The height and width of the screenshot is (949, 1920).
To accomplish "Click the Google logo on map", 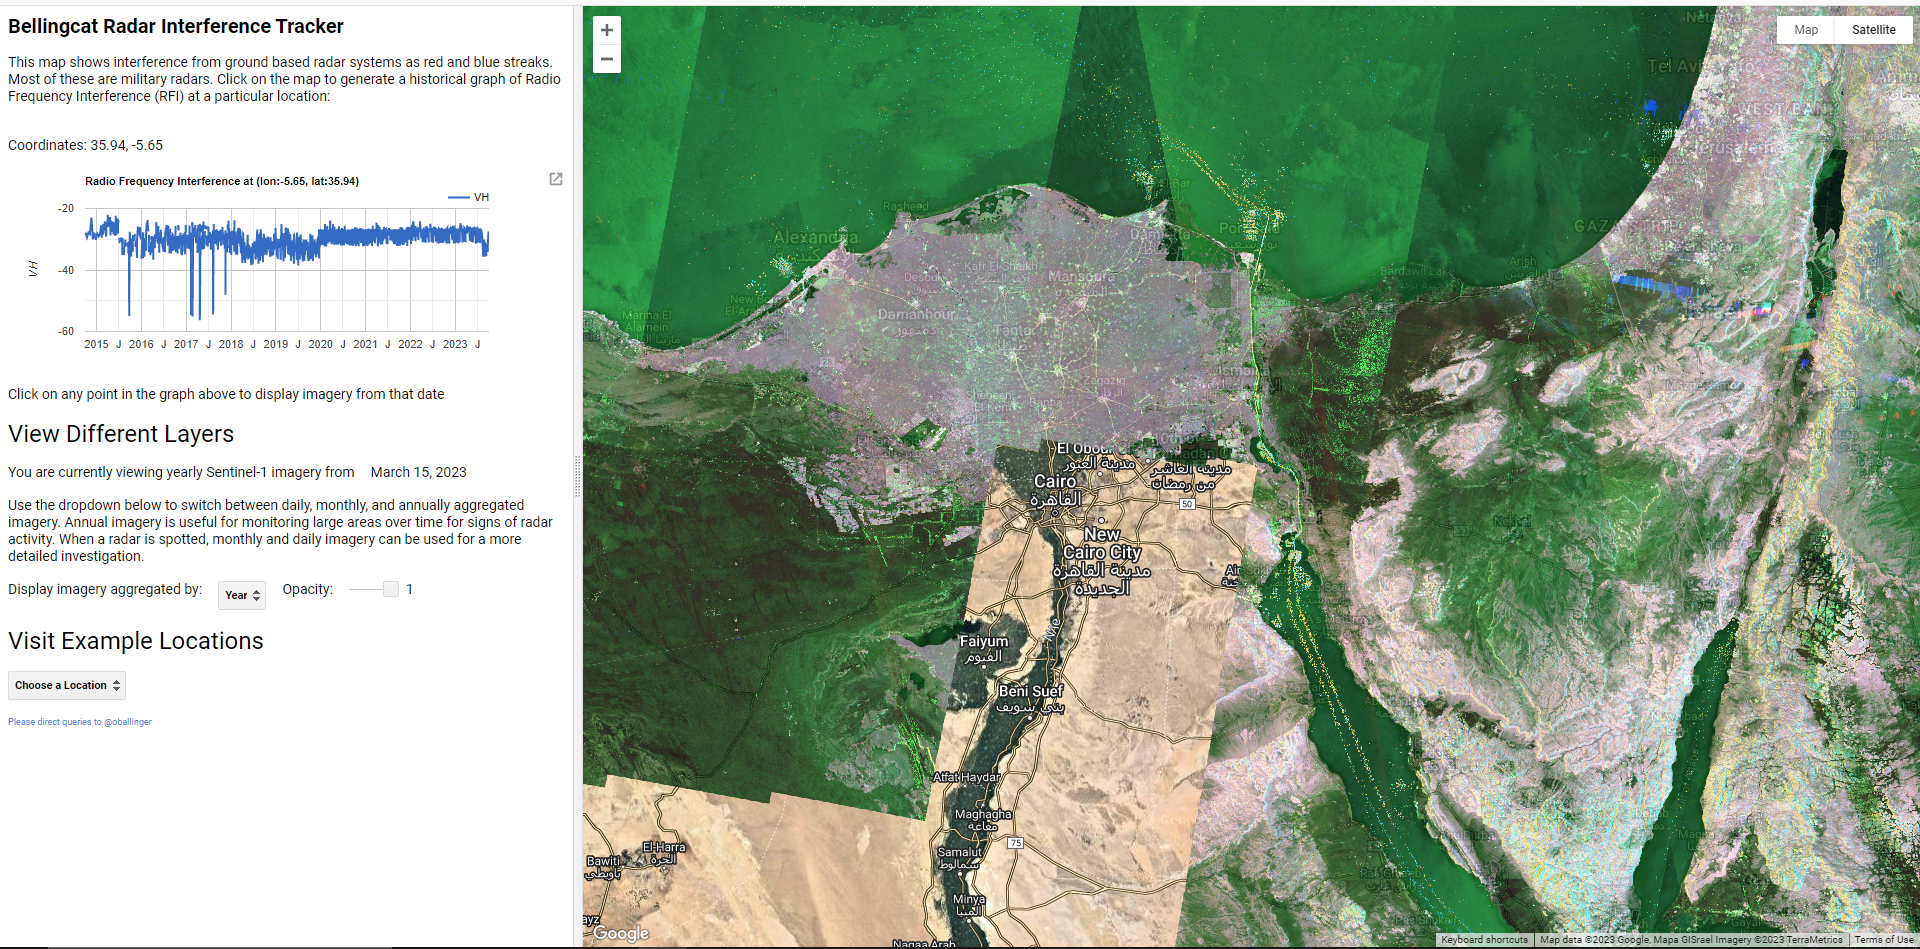I will coord(621,933).
